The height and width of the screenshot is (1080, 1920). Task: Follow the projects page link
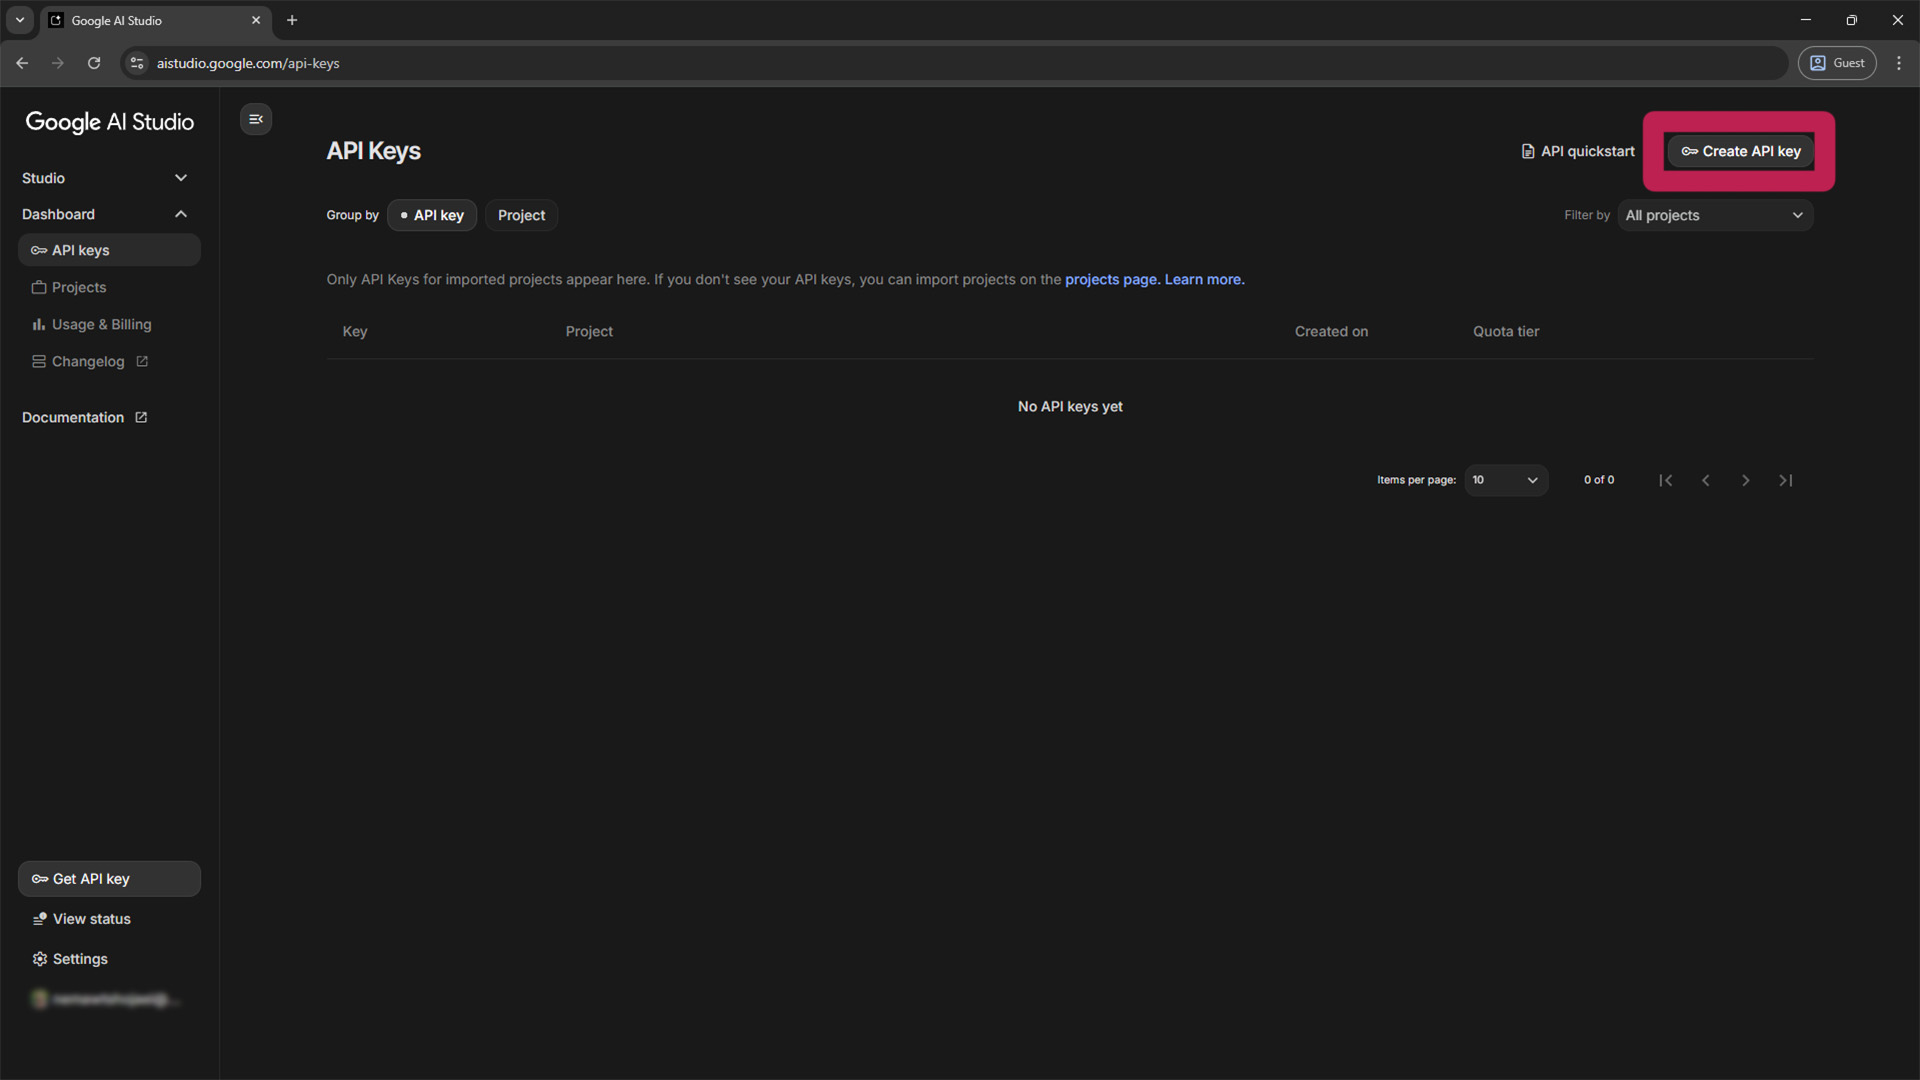[1111, 280]
